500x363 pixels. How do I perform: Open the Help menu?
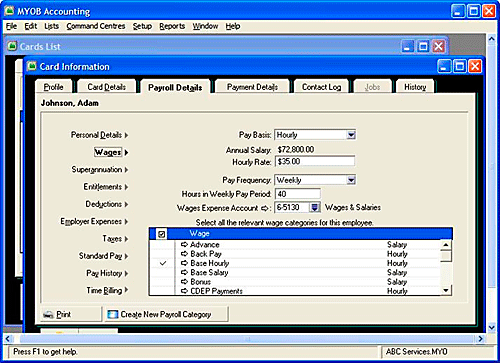[x=233, y=26]
